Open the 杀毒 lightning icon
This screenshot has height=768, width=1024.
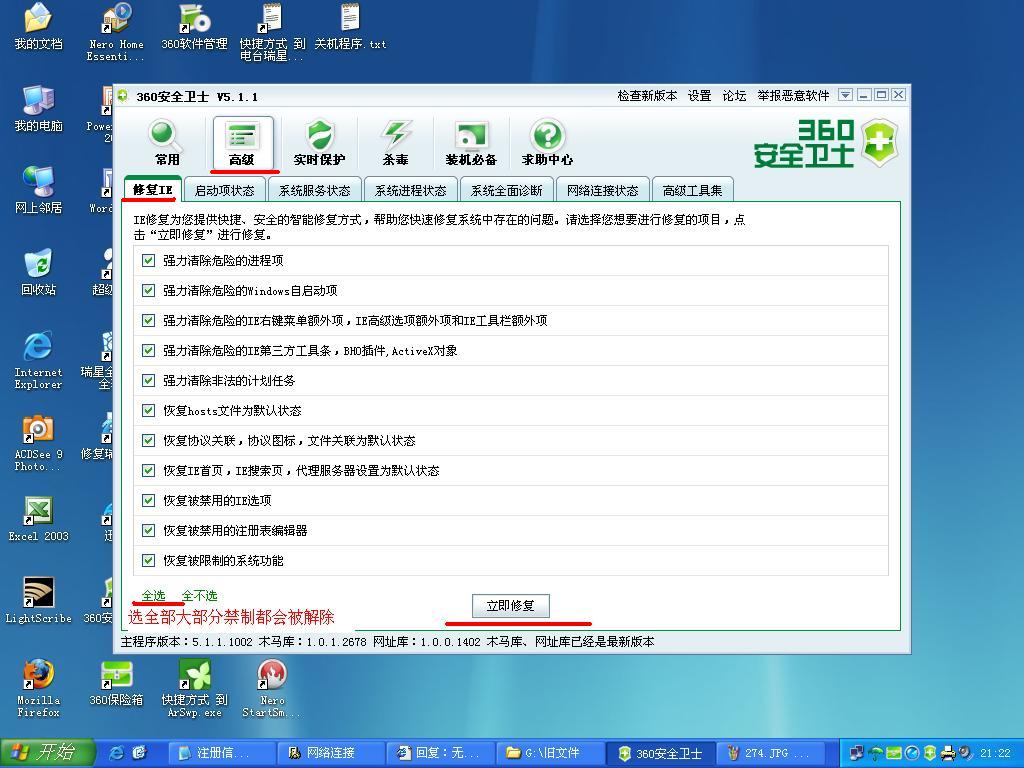[x=396, y=142]
